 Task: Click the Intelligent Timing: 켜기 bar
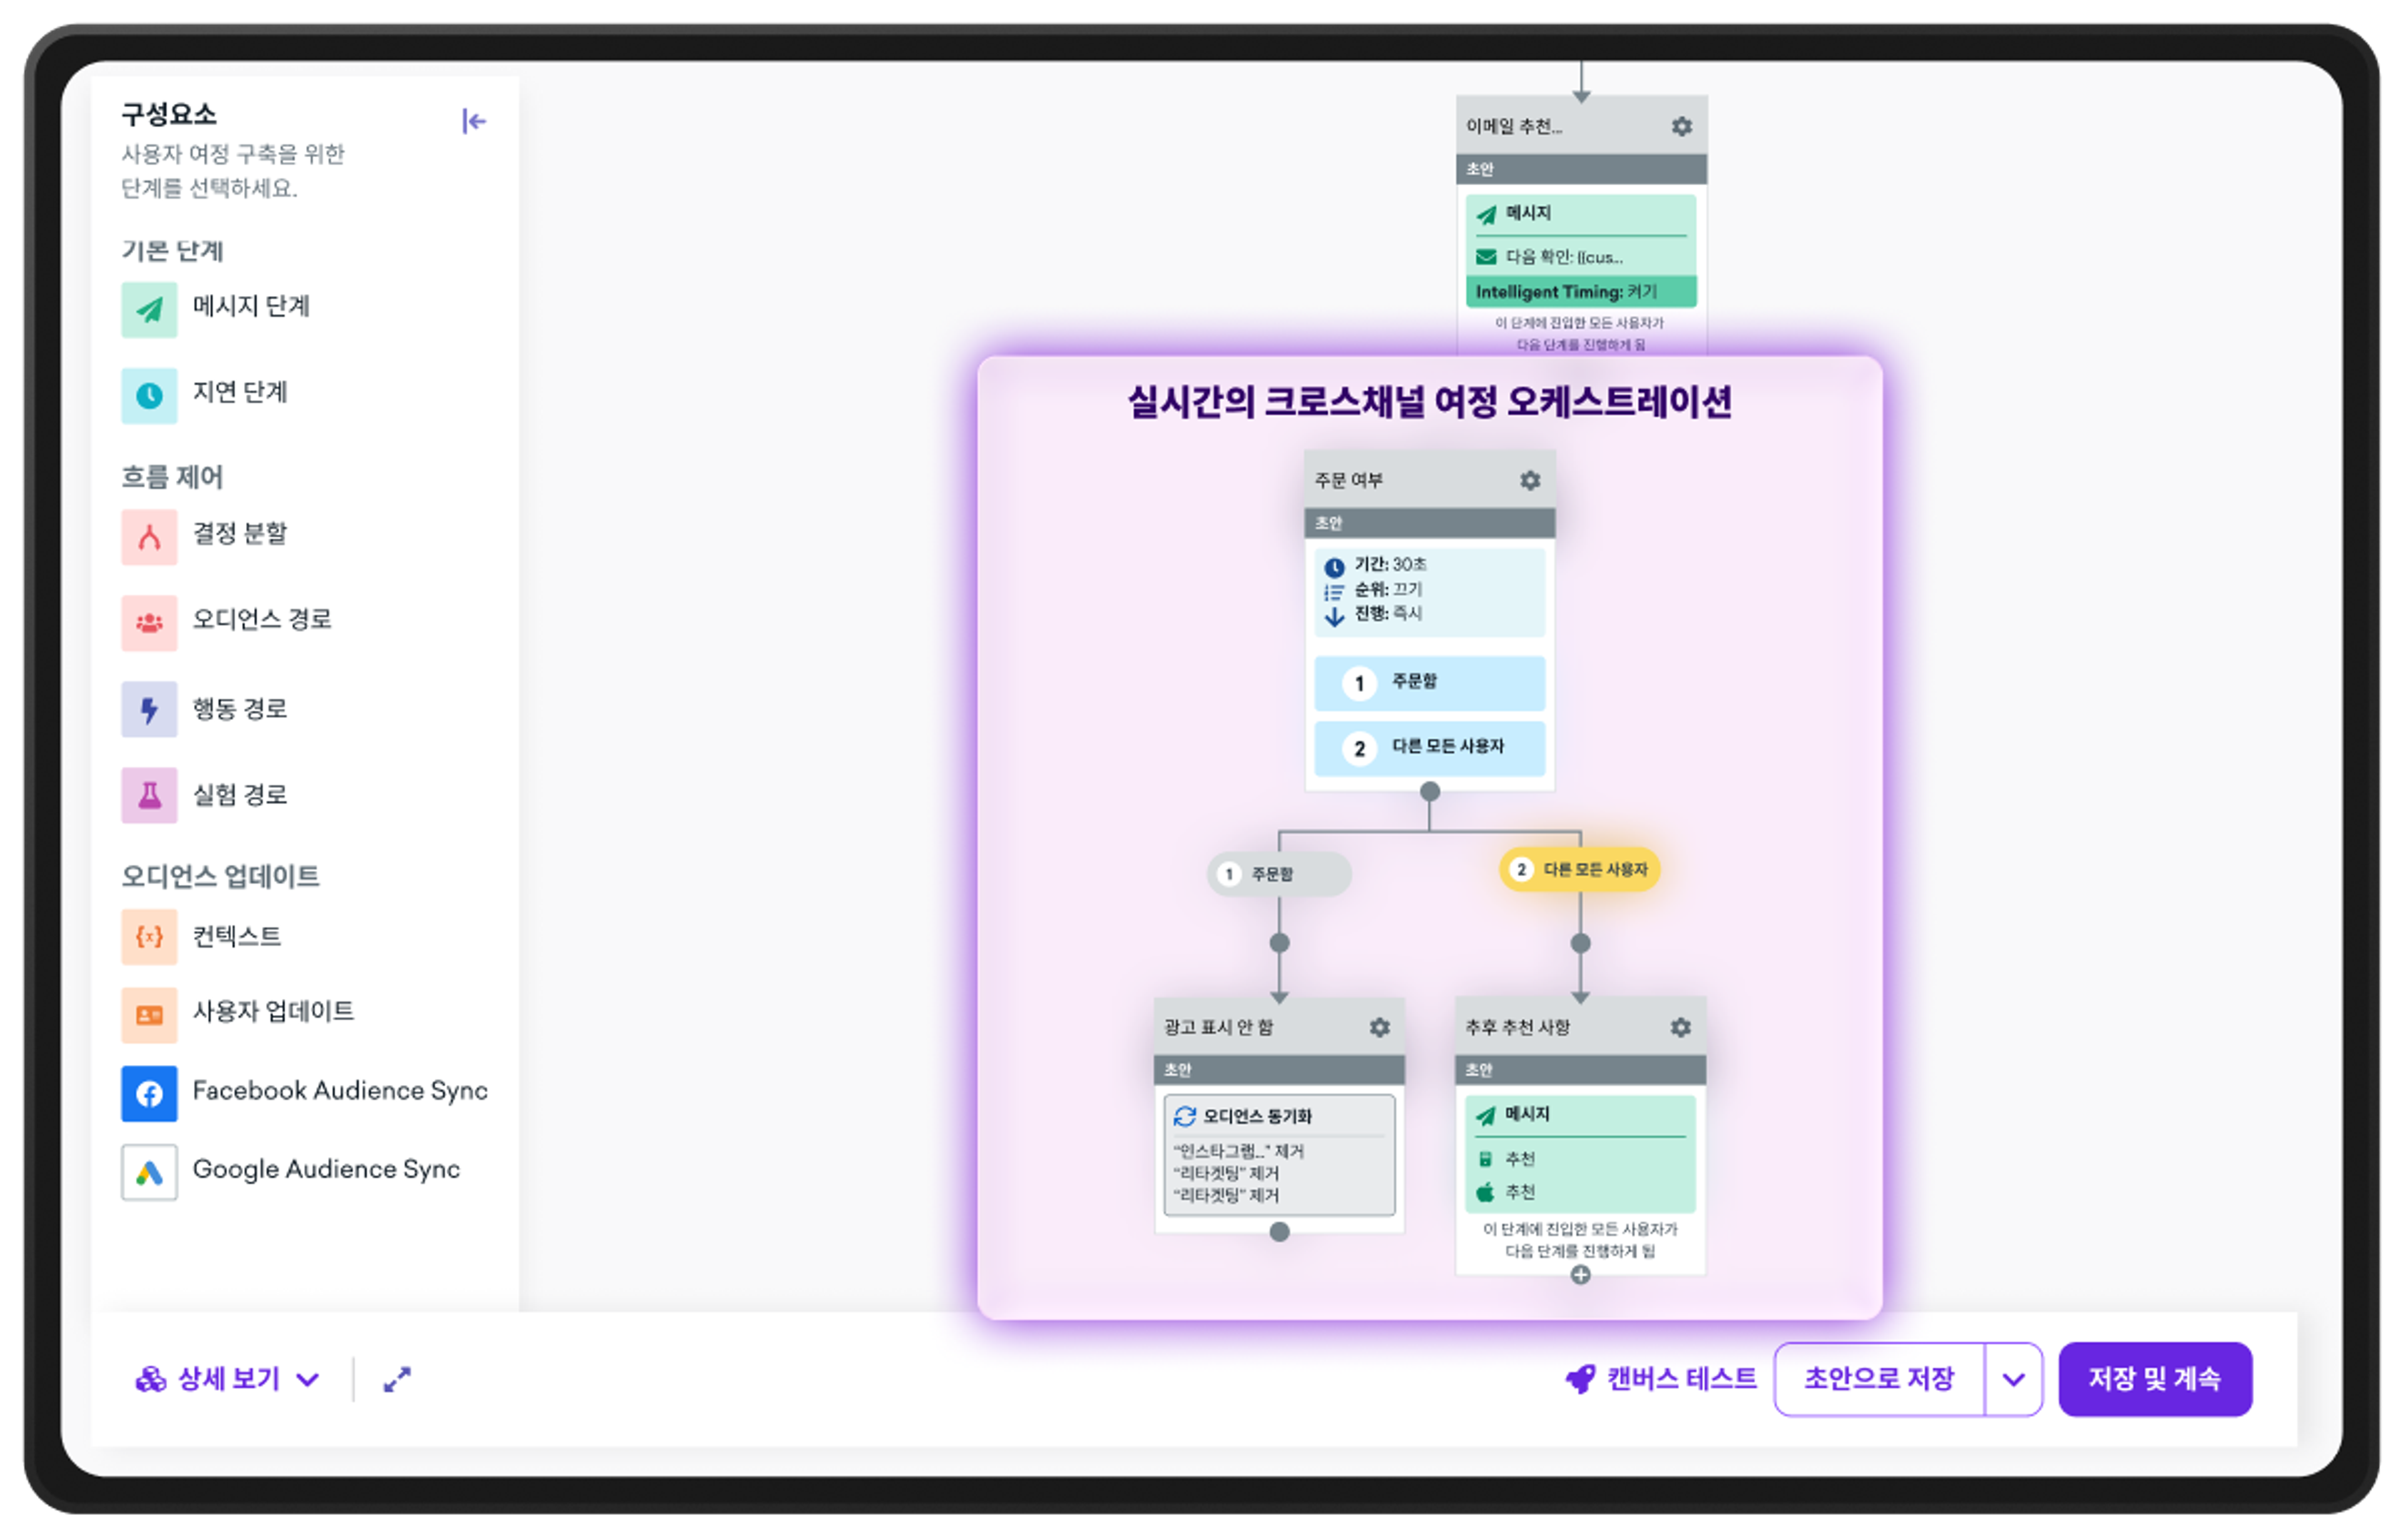coord(1580,291)
